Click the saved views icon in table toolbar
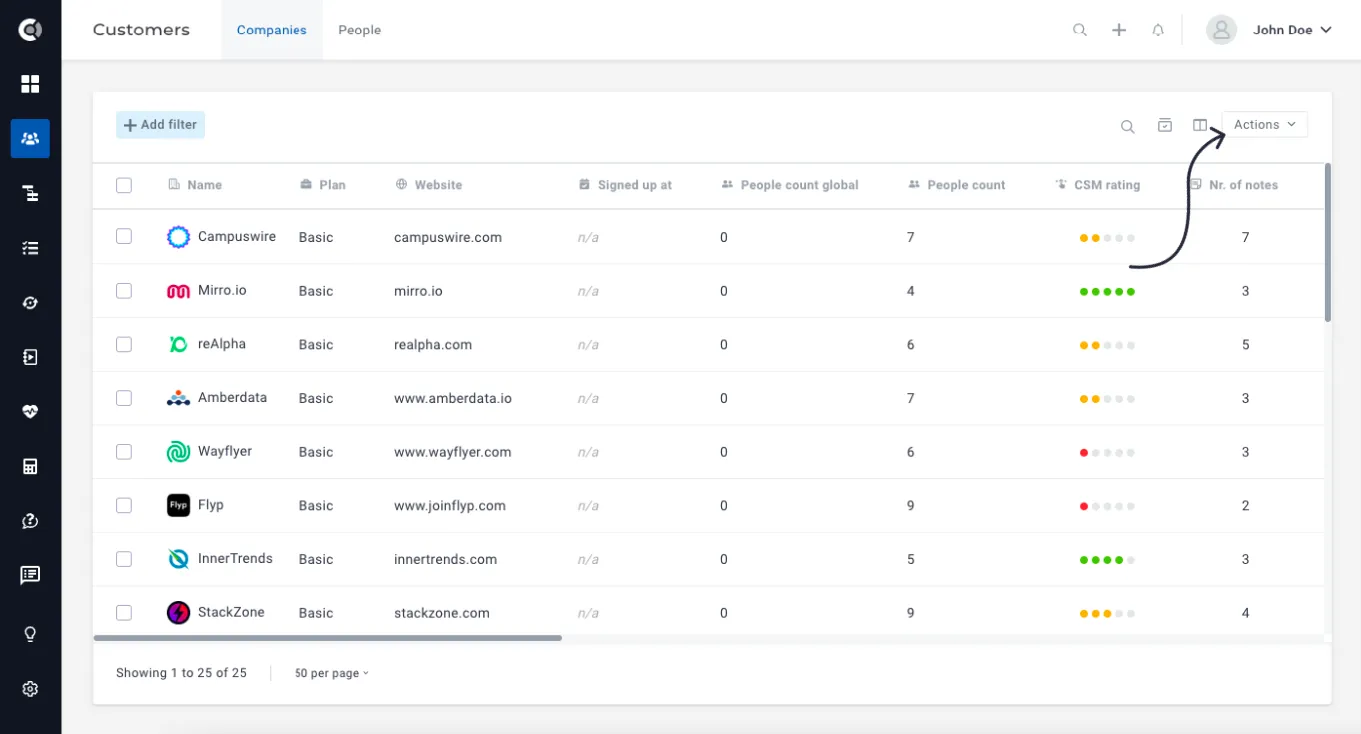Viewport: 1361px width, 734px height. pyautogui.click(x=1165, y=125)
